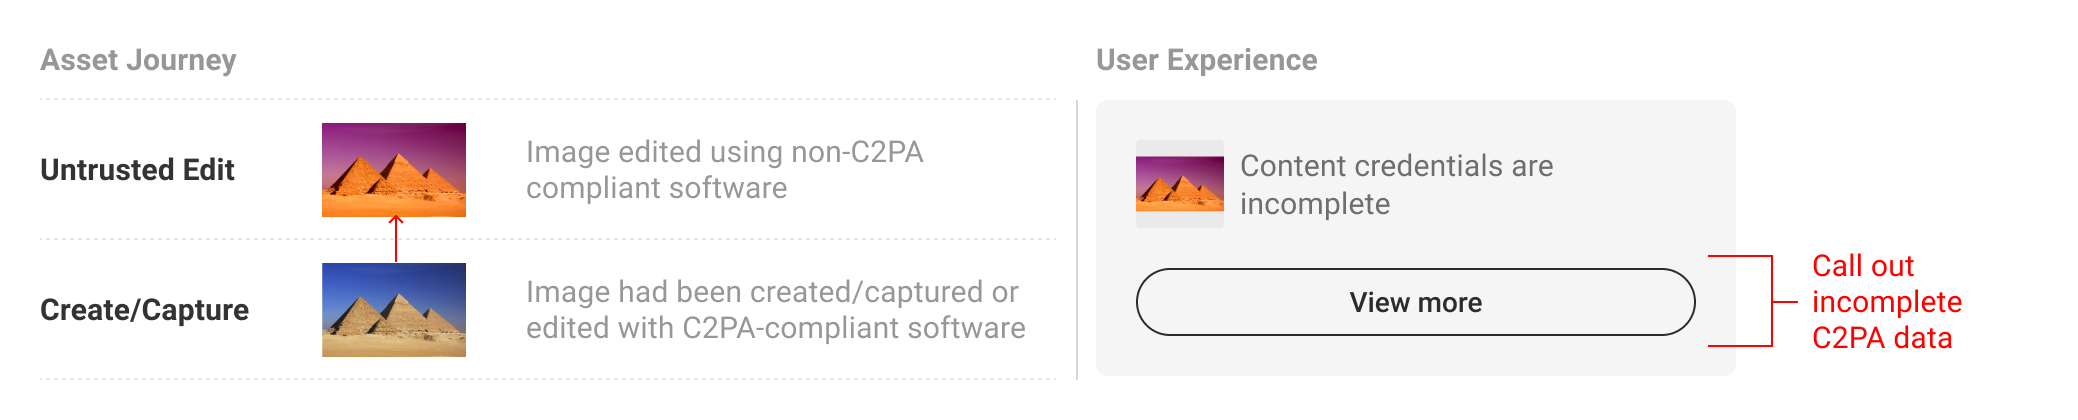Click the red upward arrow between images

point(396,238)
